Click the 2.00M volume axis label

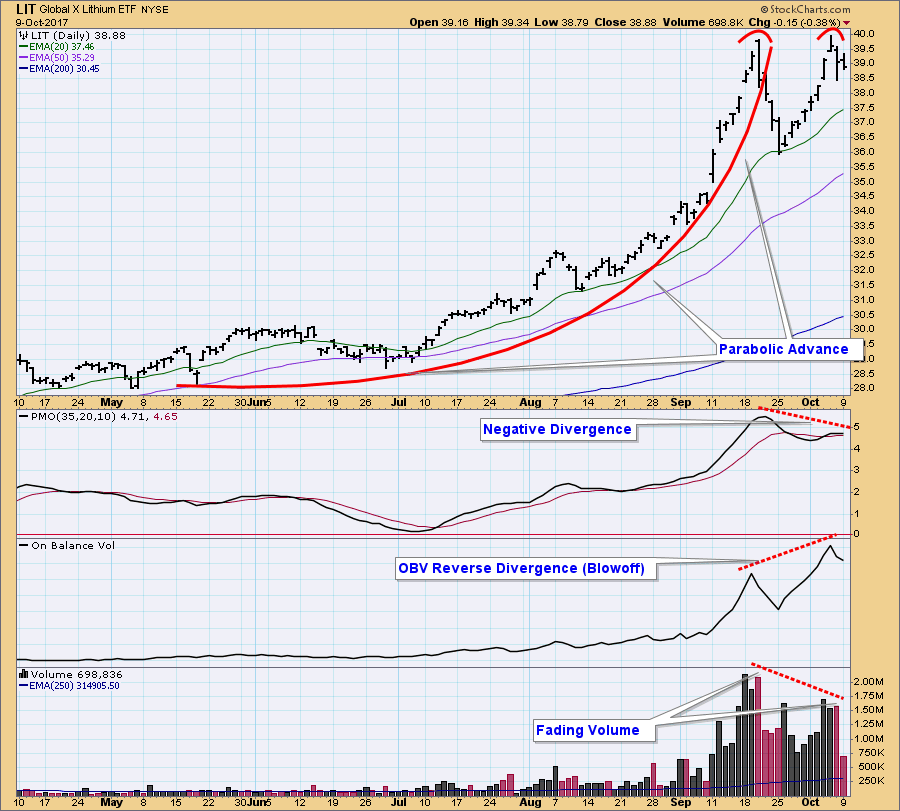tap(869, 681)
